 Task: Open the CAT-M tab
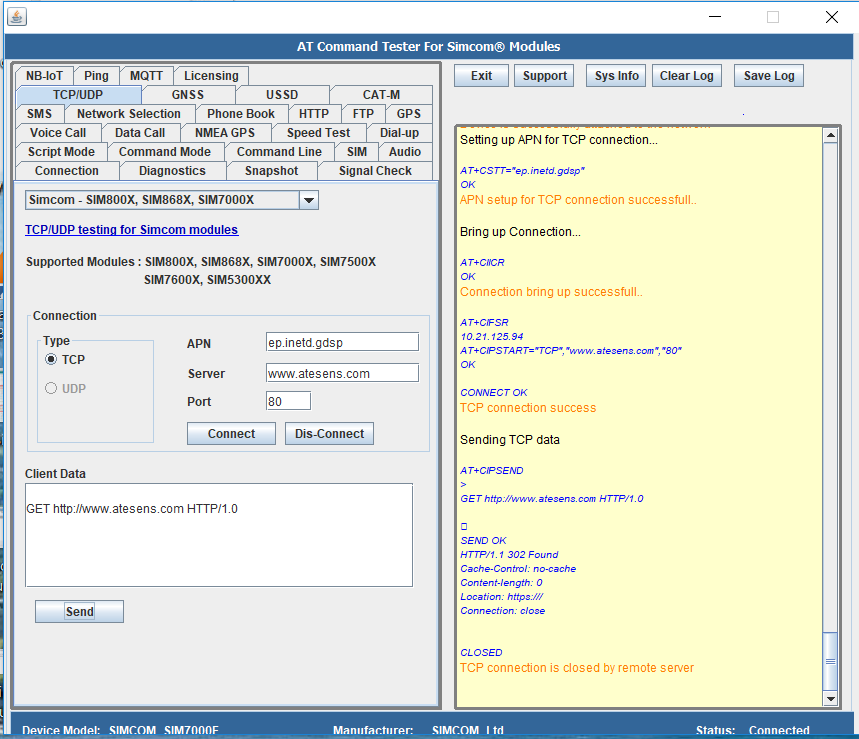(x=381, y=95)
